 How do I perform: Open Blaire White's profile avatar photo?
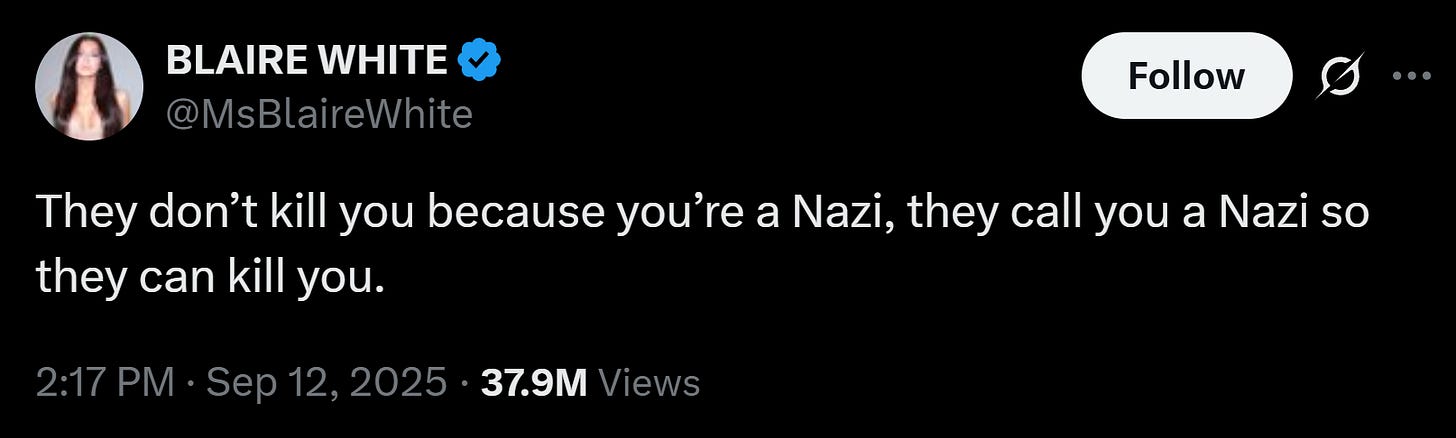pyautogui.click(x=89, y=86)
